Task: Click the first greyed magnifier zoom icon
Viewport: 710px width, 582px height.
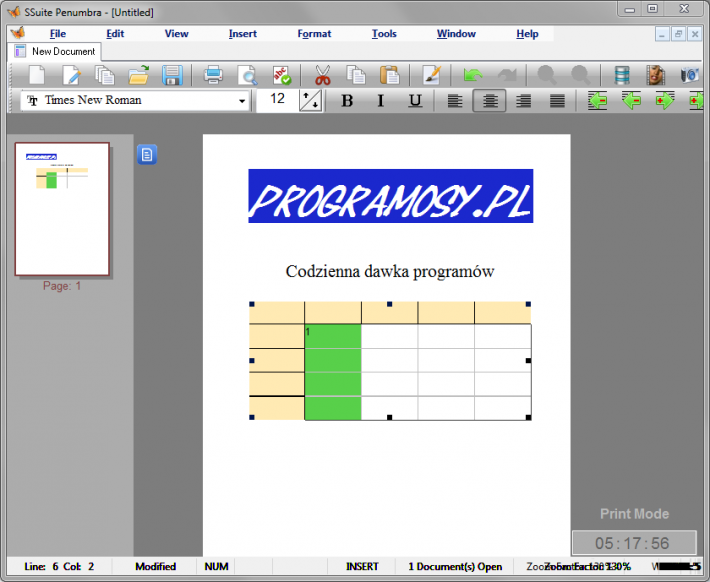Action: [547, 75]
